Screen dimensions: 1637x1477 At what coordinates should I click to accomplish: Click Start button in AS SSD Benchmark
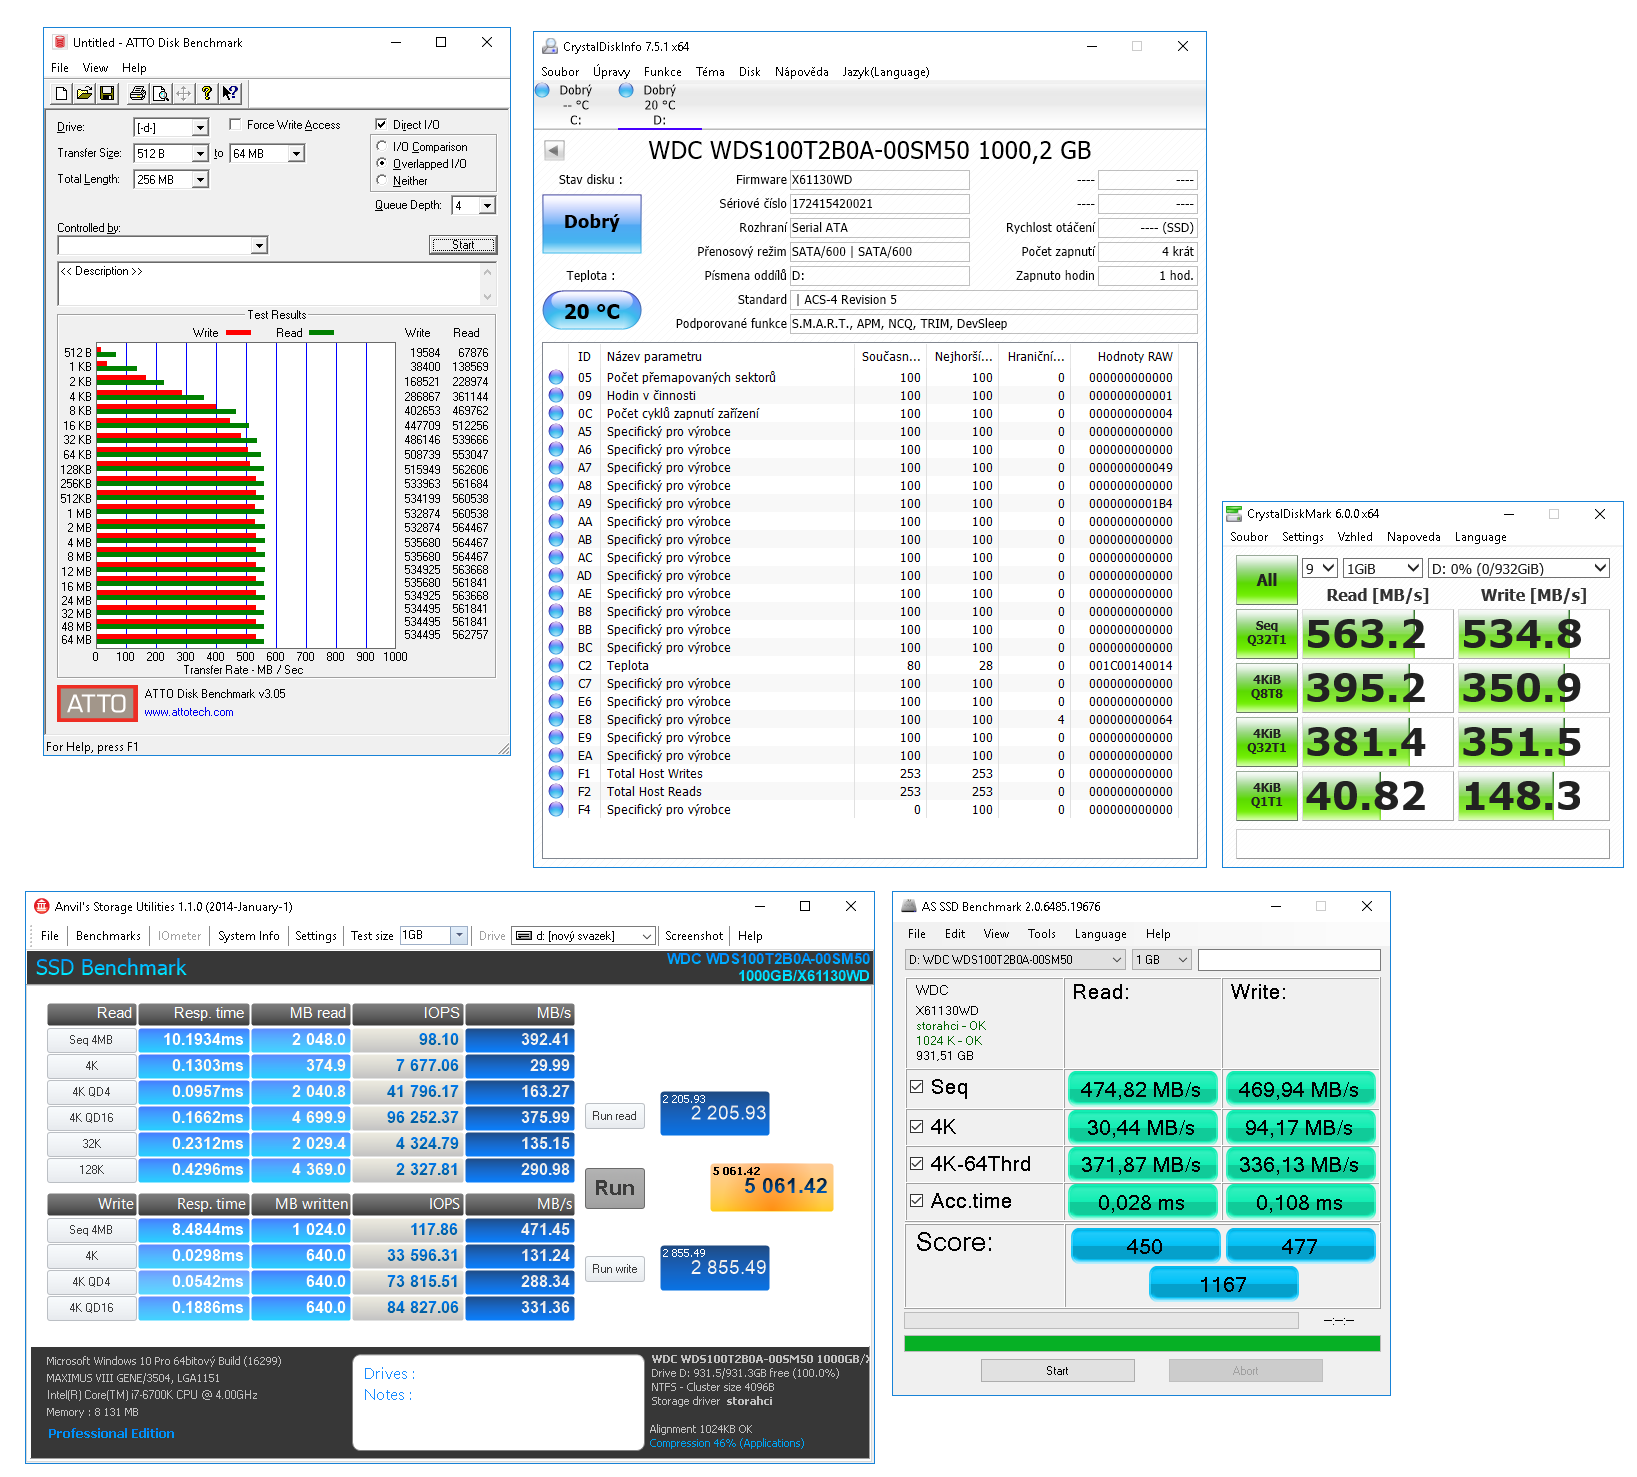1058,1371
